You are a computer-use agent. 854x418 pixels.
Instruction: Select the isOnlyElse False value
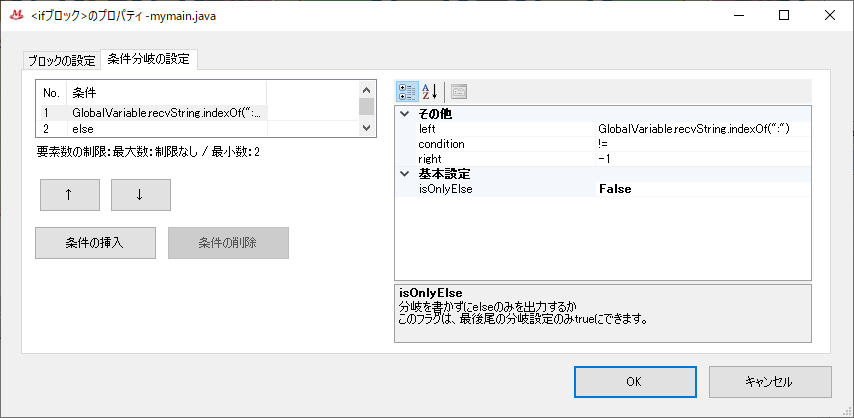click(702, 189)
